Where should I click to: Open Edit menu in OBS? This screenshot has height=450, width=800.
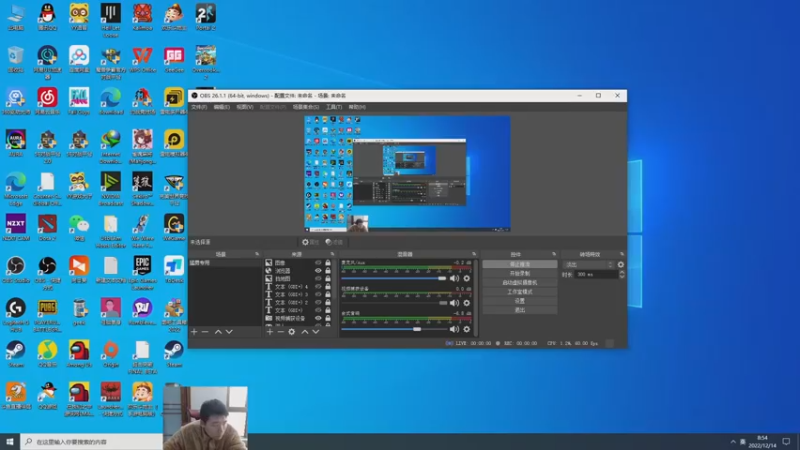pyautogui.click(x=221, y=107)
